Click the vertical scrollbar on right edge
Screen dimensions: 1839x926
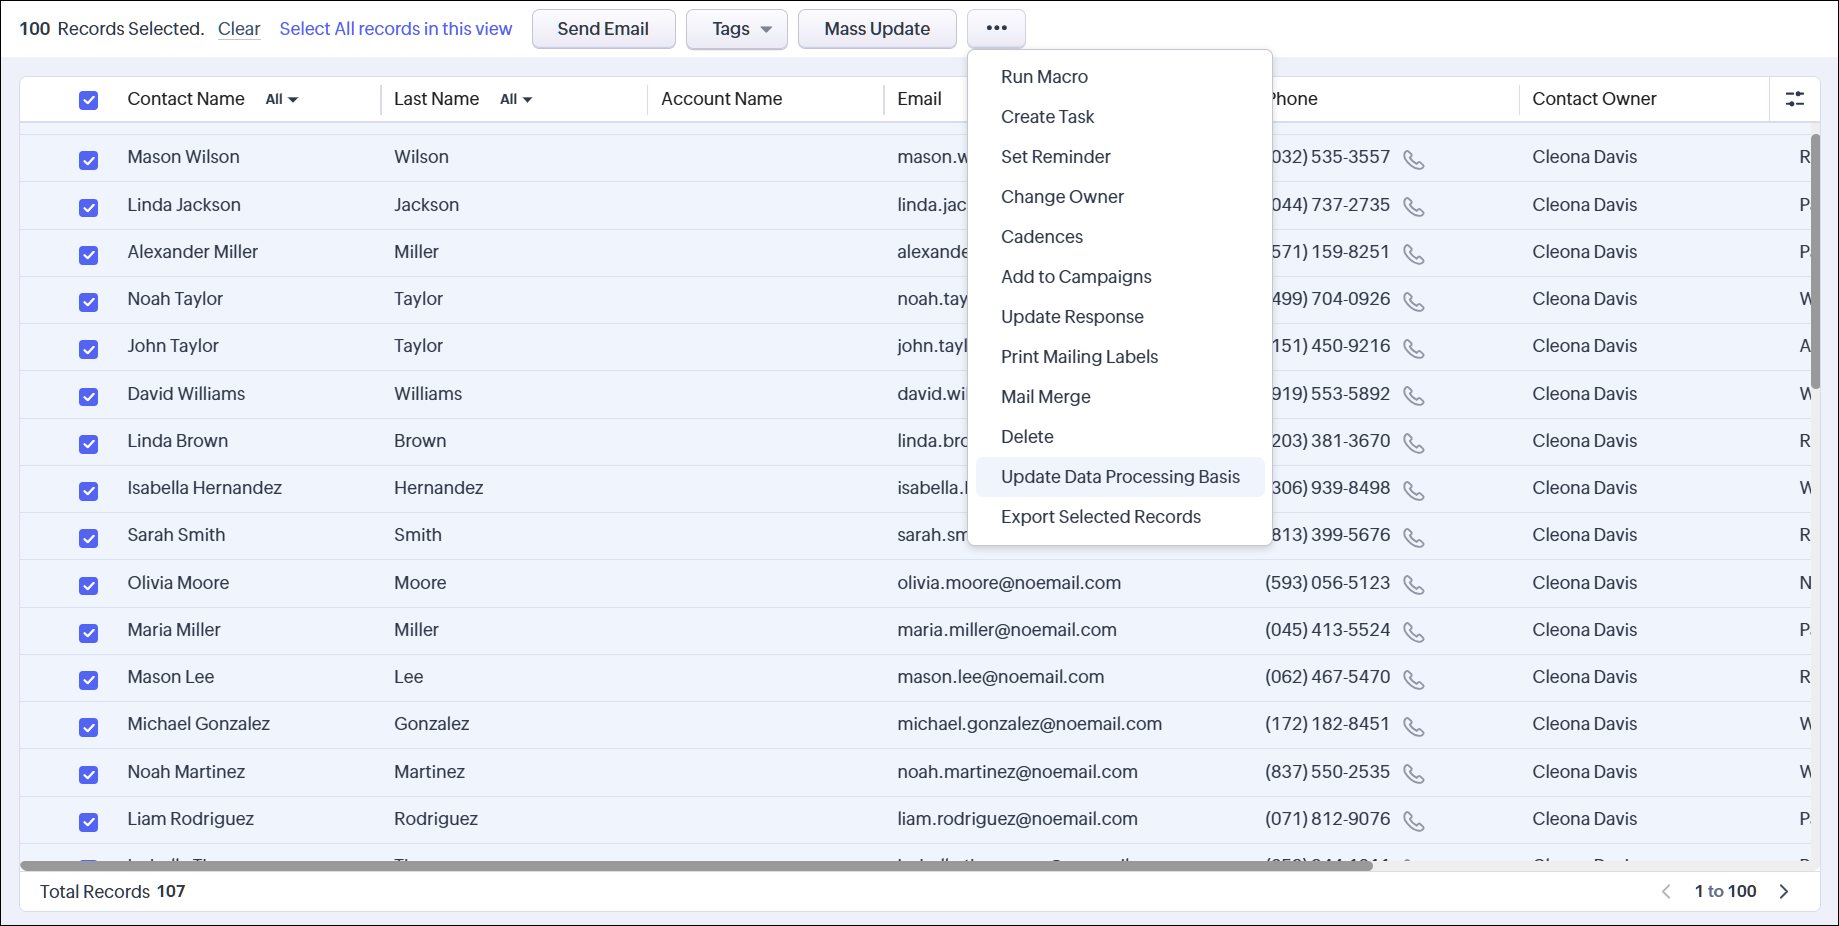(1815, 262)
